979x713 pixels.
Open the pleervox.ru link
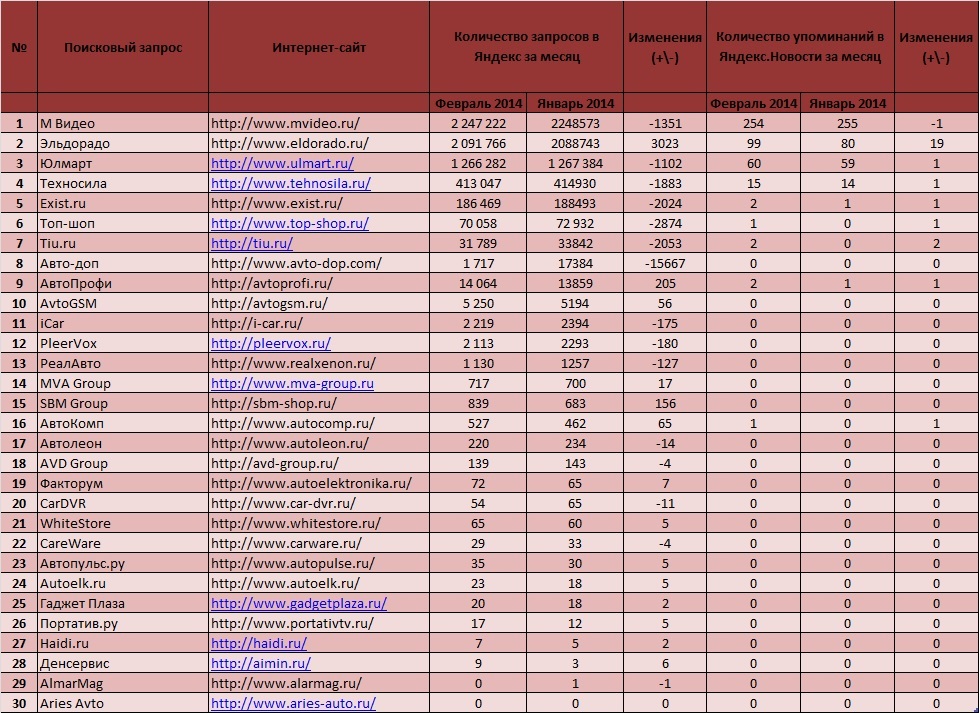[271, 343]
